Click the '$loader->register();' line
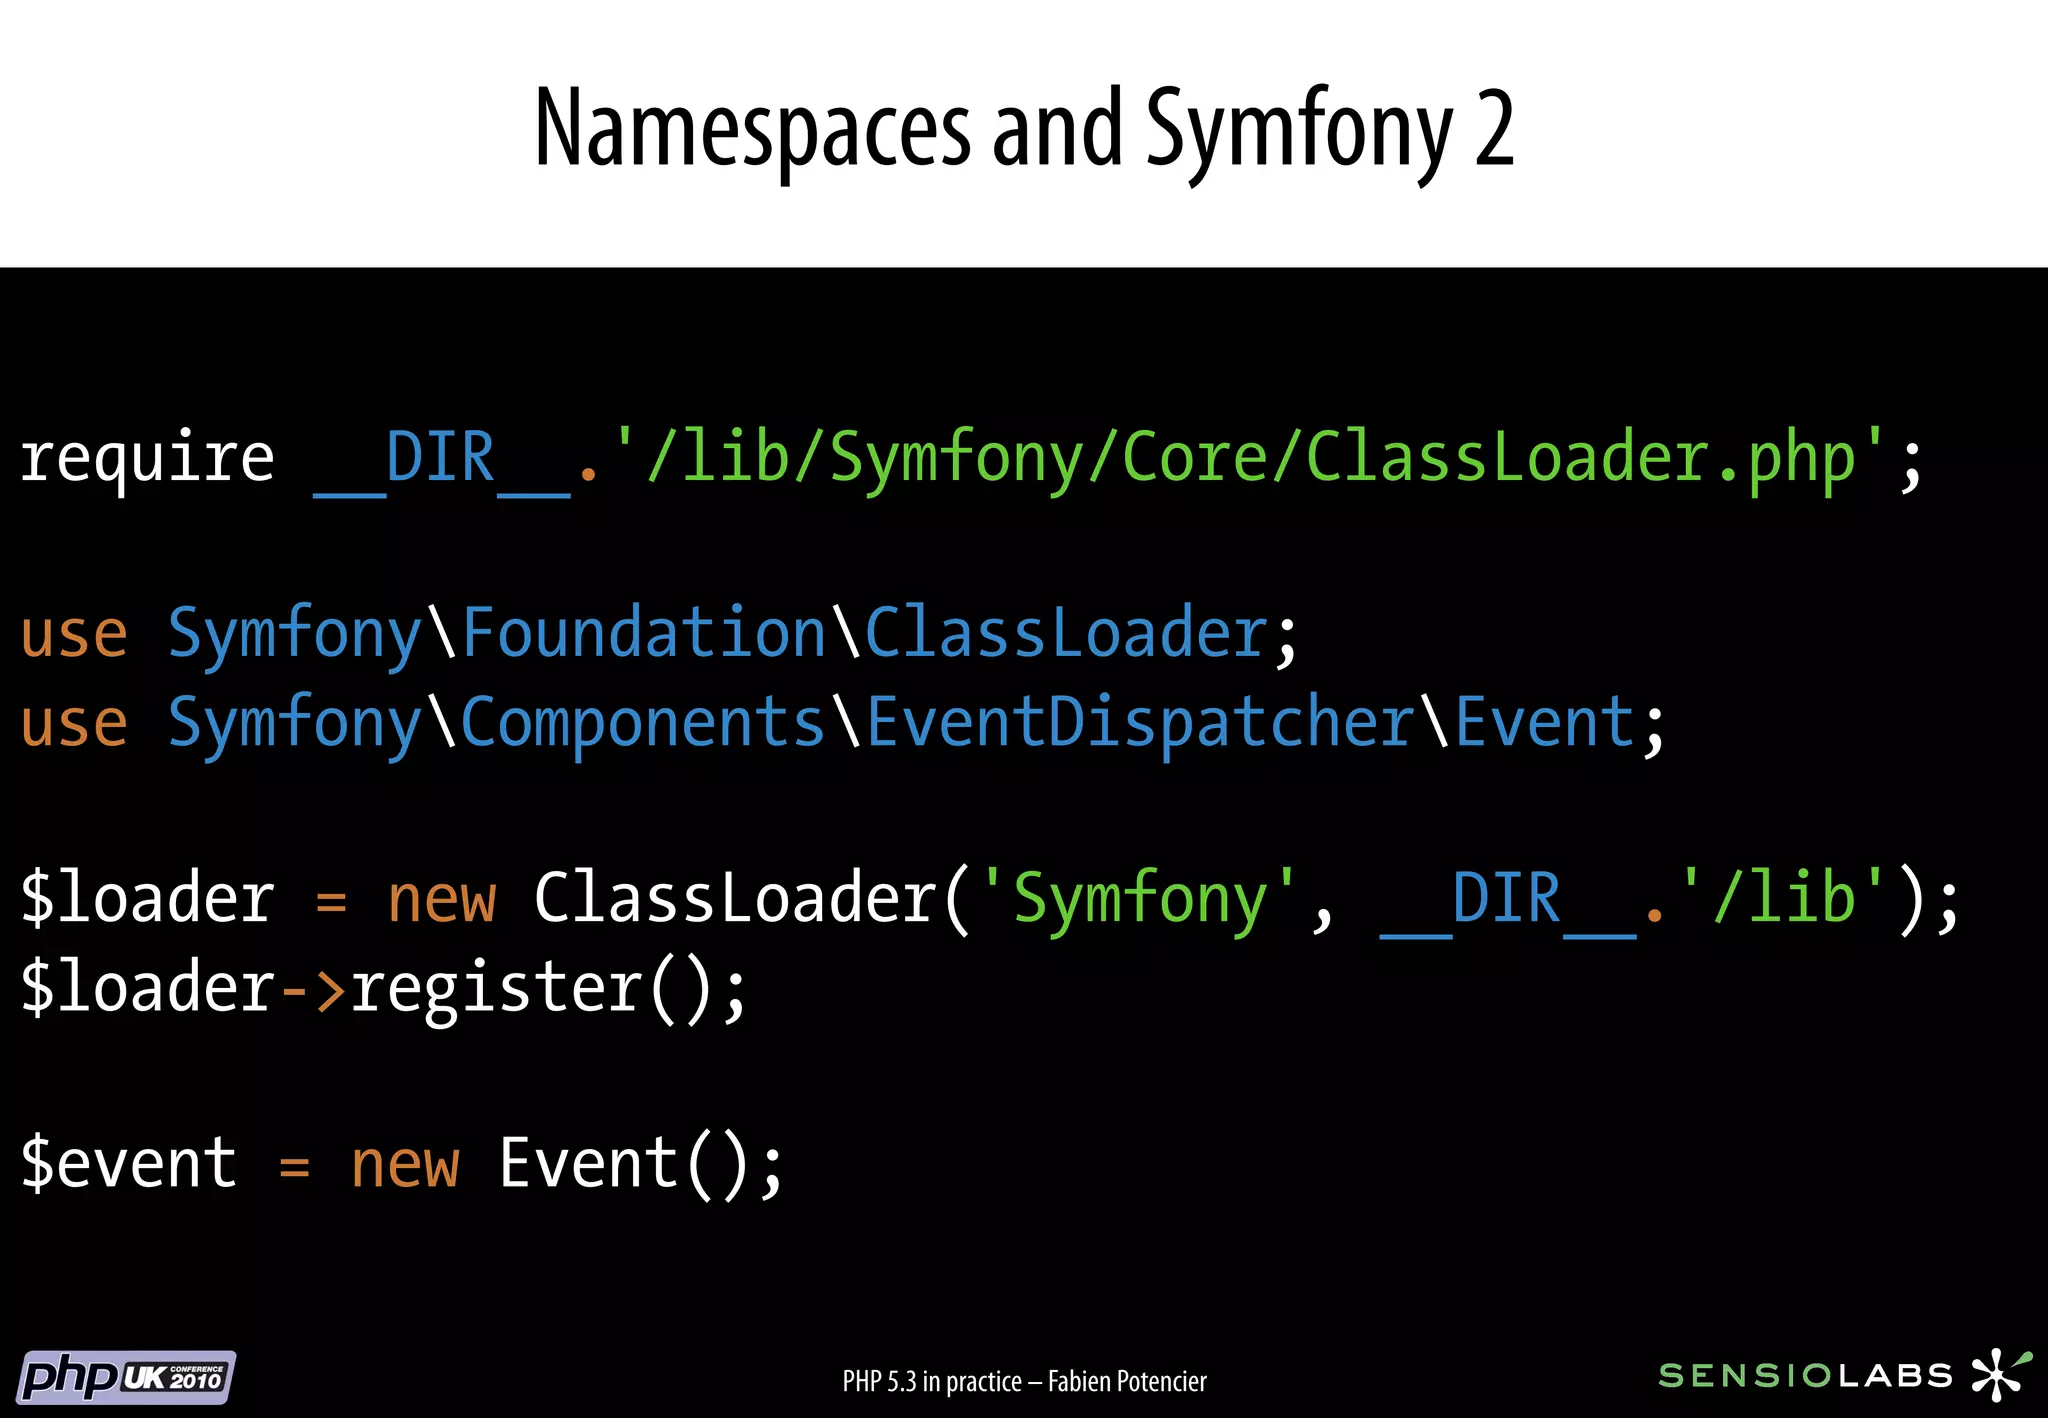 (x=383, y=988)
